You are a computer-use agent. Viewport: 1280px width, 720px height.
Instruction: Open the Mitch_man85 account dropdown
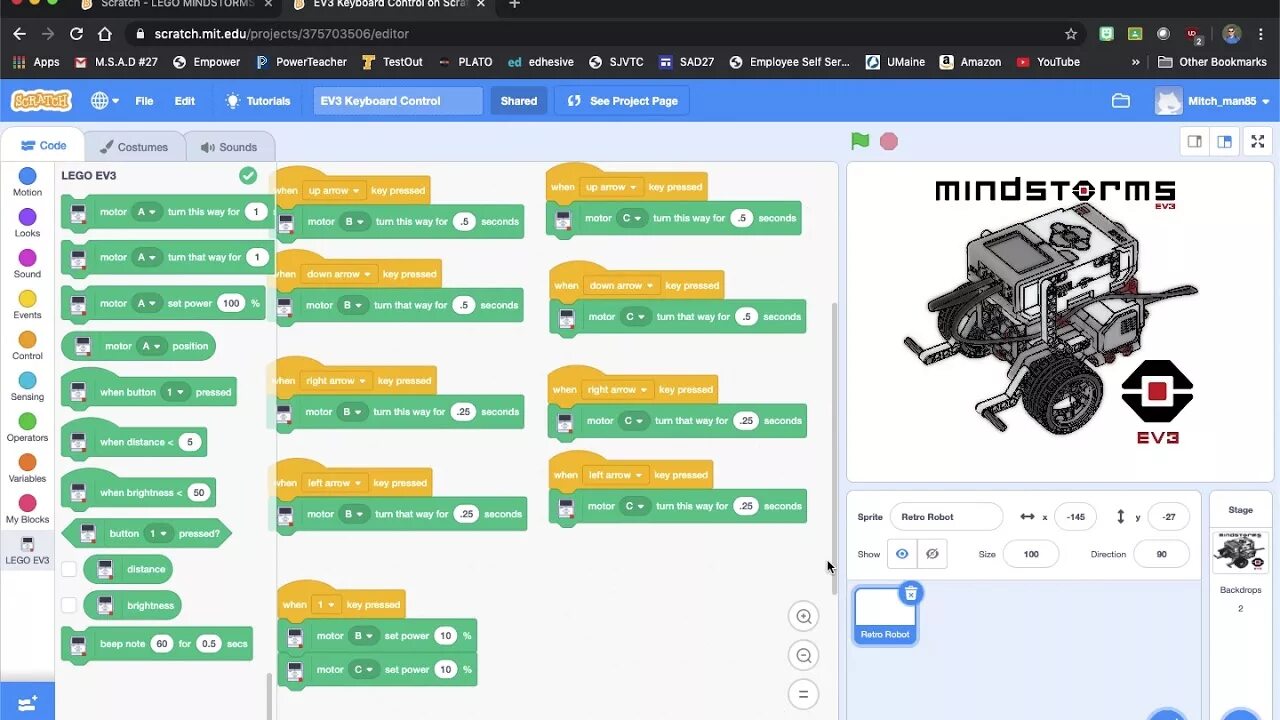pos(1212,101)
